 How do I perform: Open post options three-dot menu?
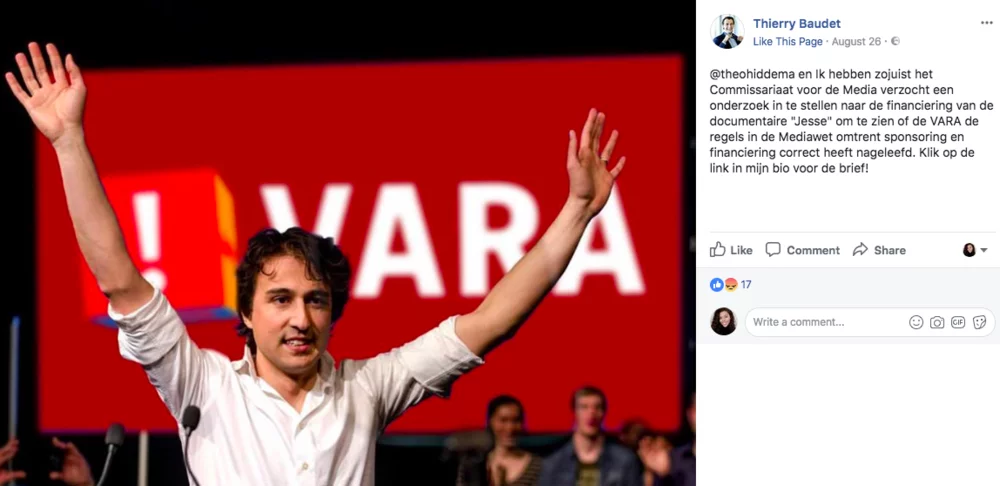coord(987,23)
